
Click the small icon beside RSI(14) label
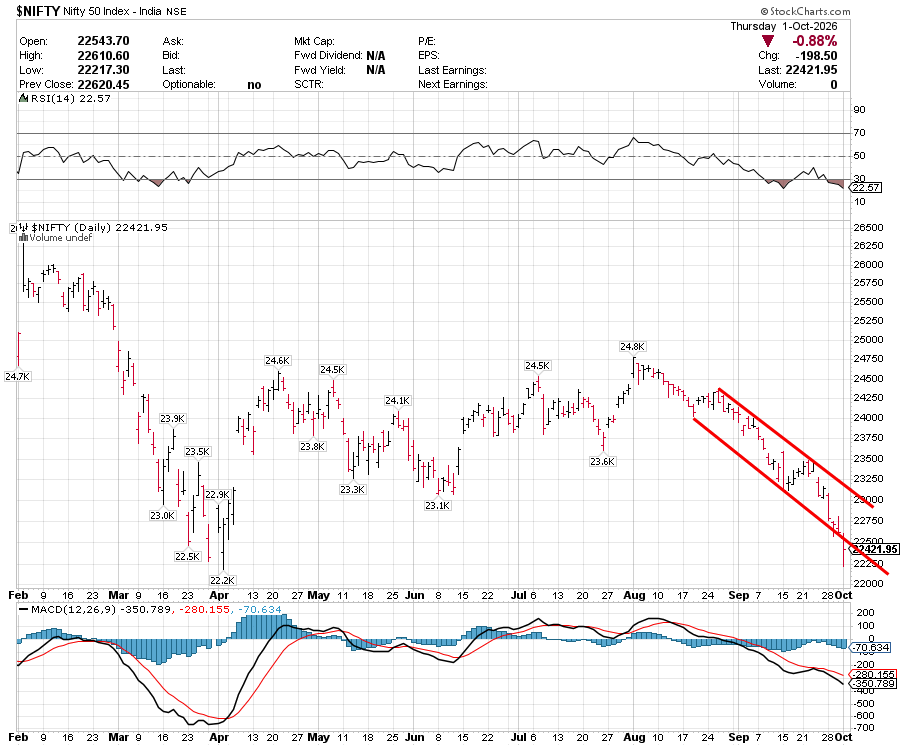point(24,98)
